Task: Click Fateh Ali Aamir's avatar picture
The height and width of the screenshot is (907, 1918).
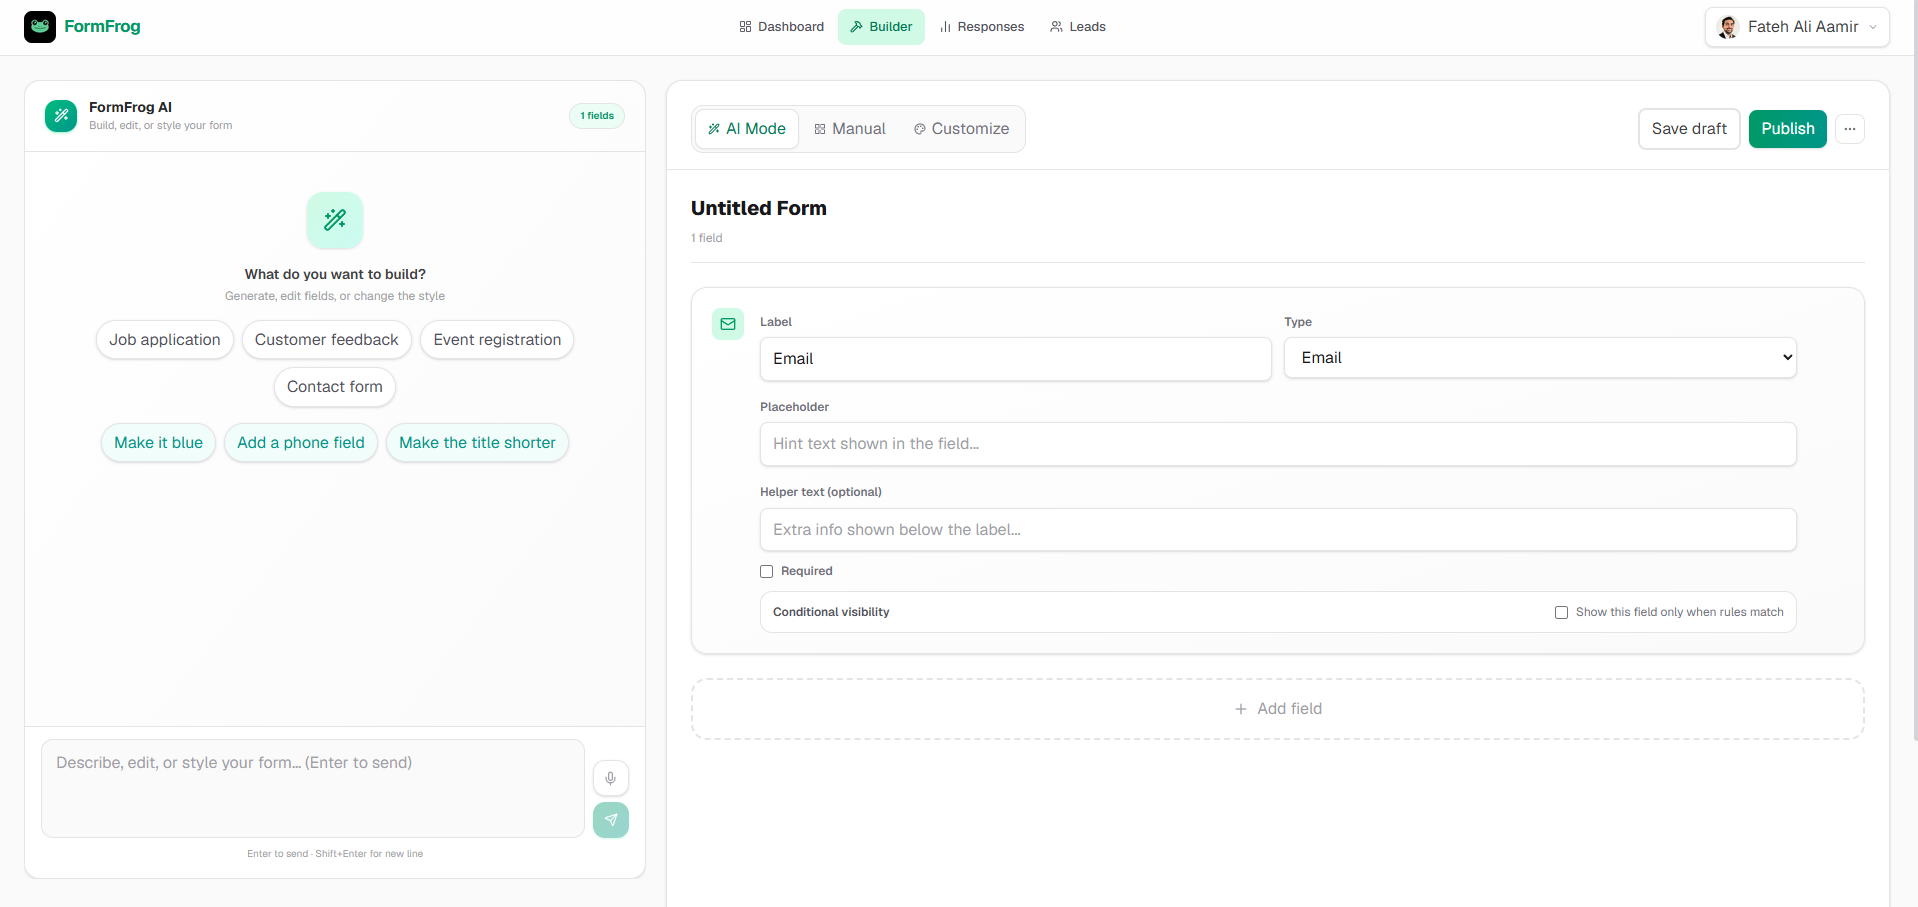Action: pyautogui.click(x=1728, y=27)
